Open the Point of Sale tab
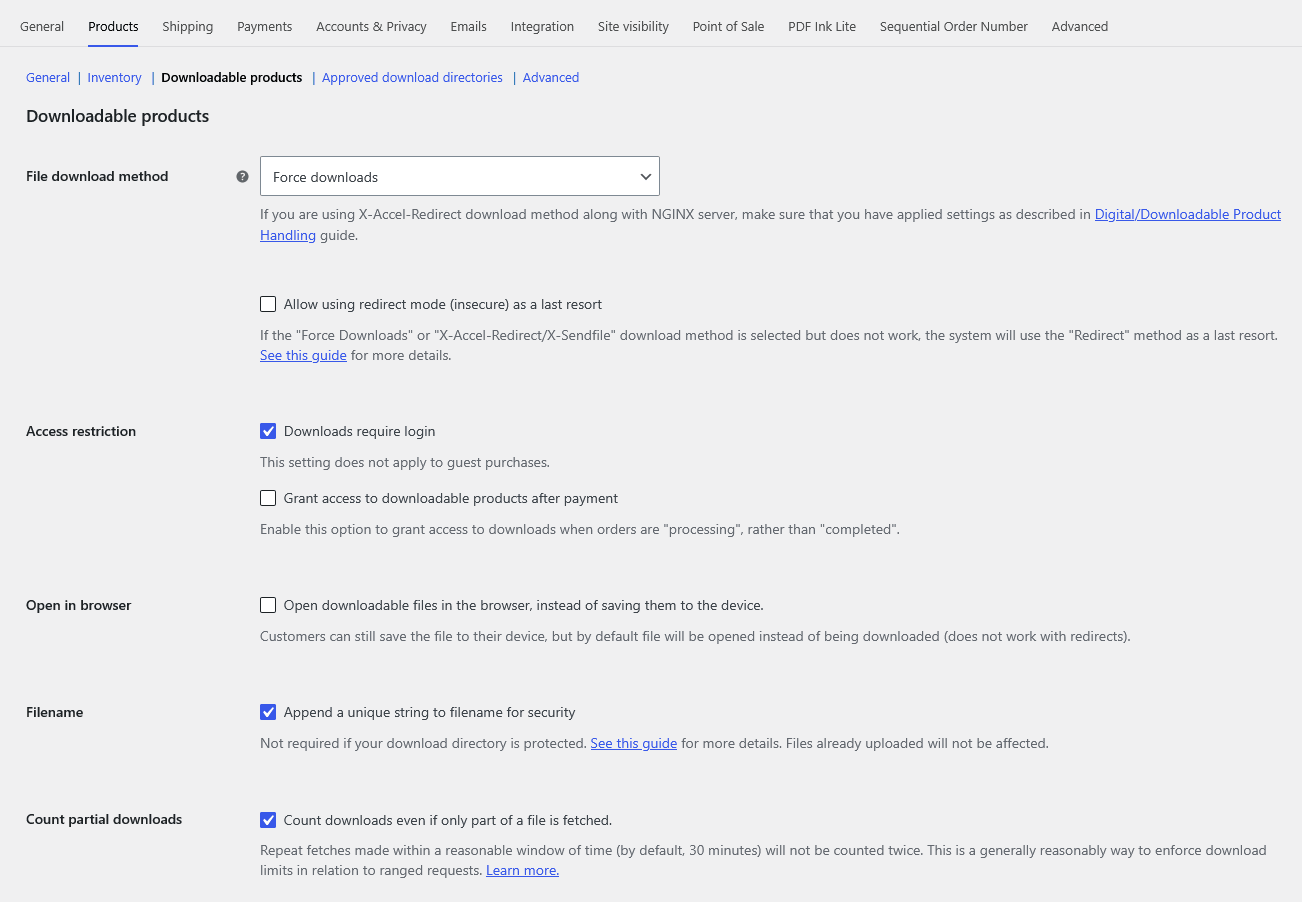Viewport: 1302px width, 902px height. [x=728, y=26]
